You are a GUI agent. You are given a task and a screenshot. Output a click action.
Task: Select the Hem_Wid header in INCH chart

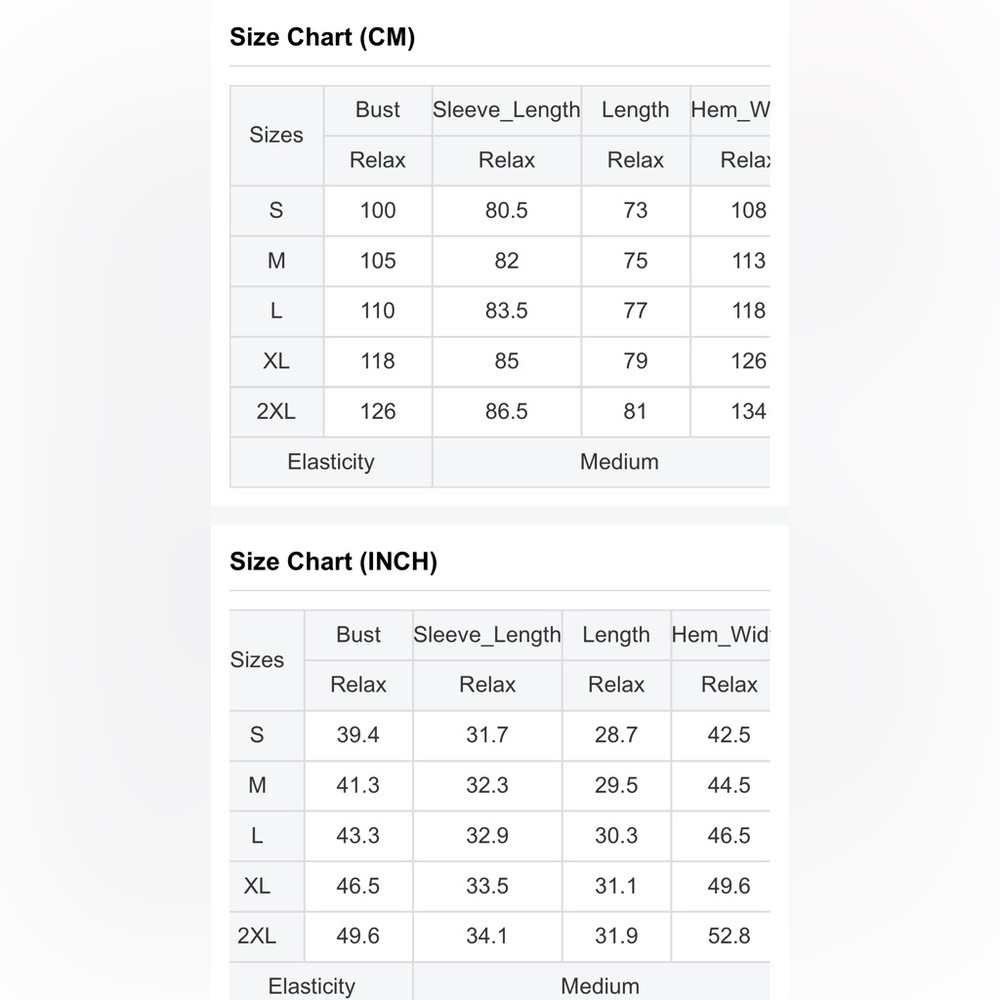[x=721, y=635]
